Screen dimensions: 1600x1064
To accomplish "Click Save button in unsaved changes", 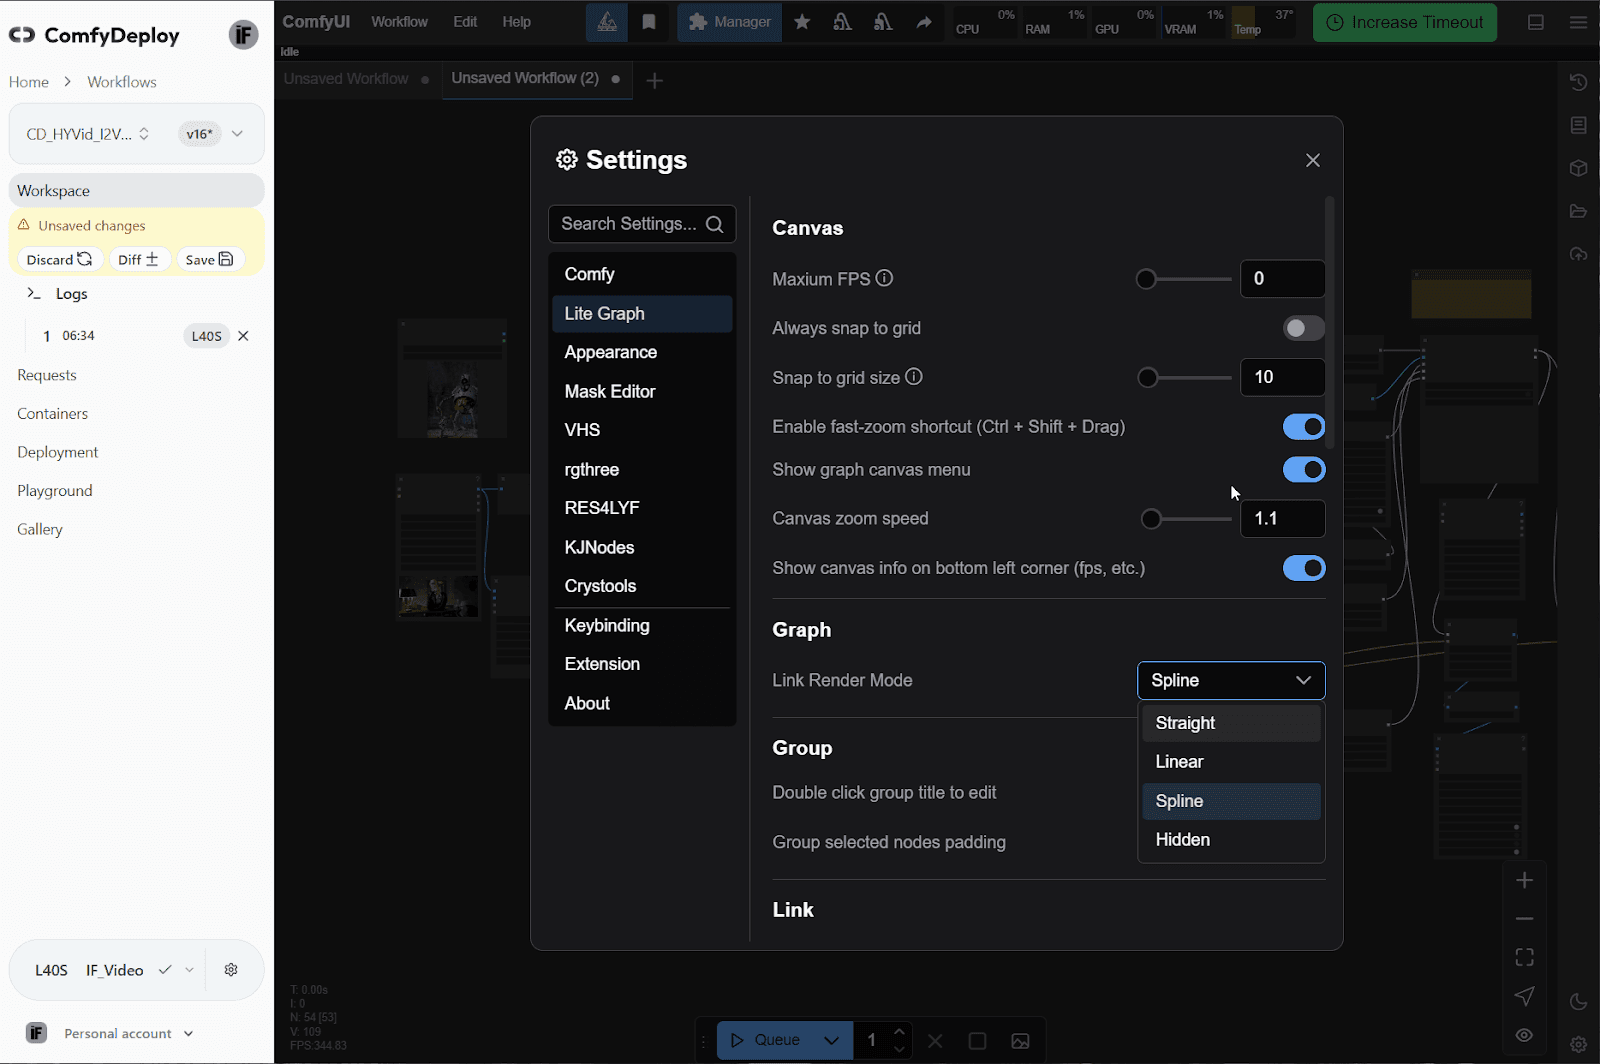I will (209, 259).
